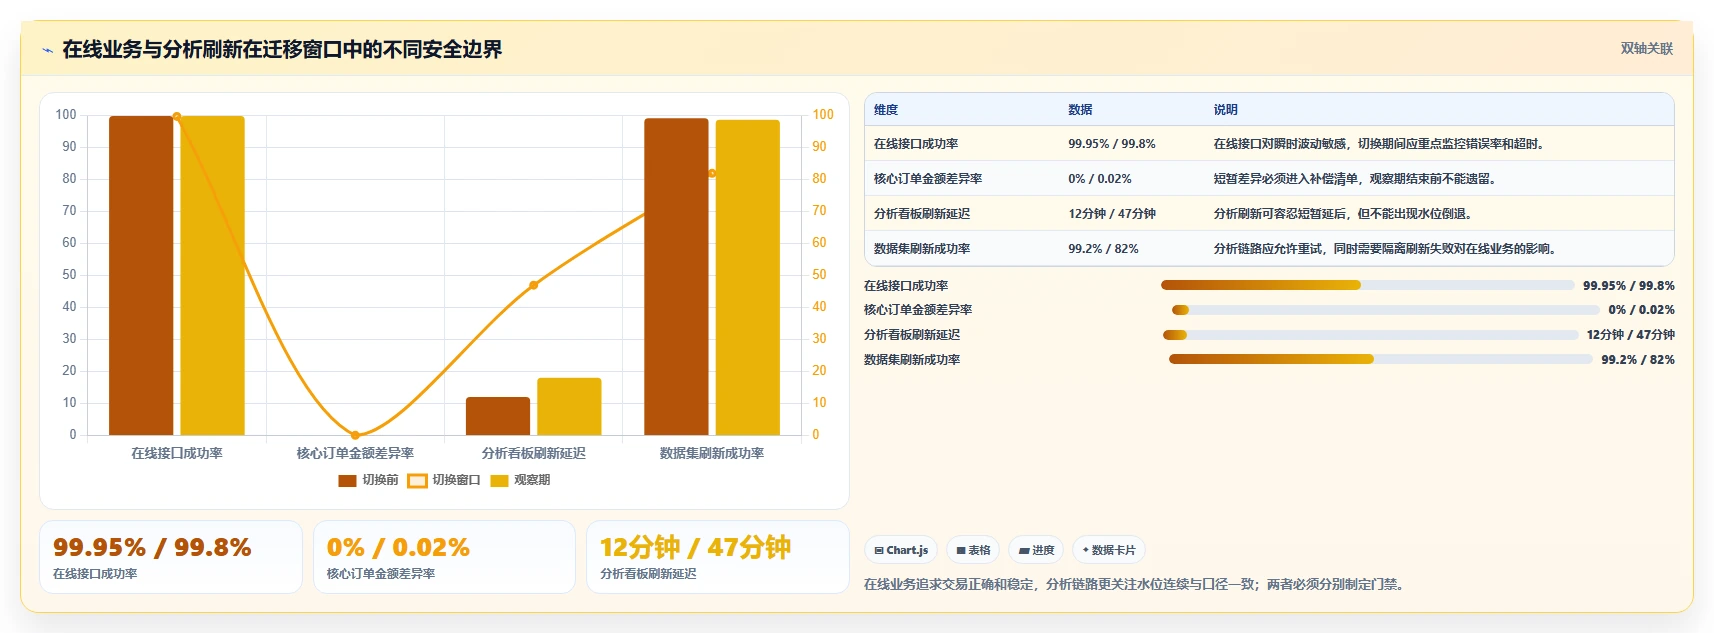Click the x-axis label 数据集刷新成功率

click(712, 453)
